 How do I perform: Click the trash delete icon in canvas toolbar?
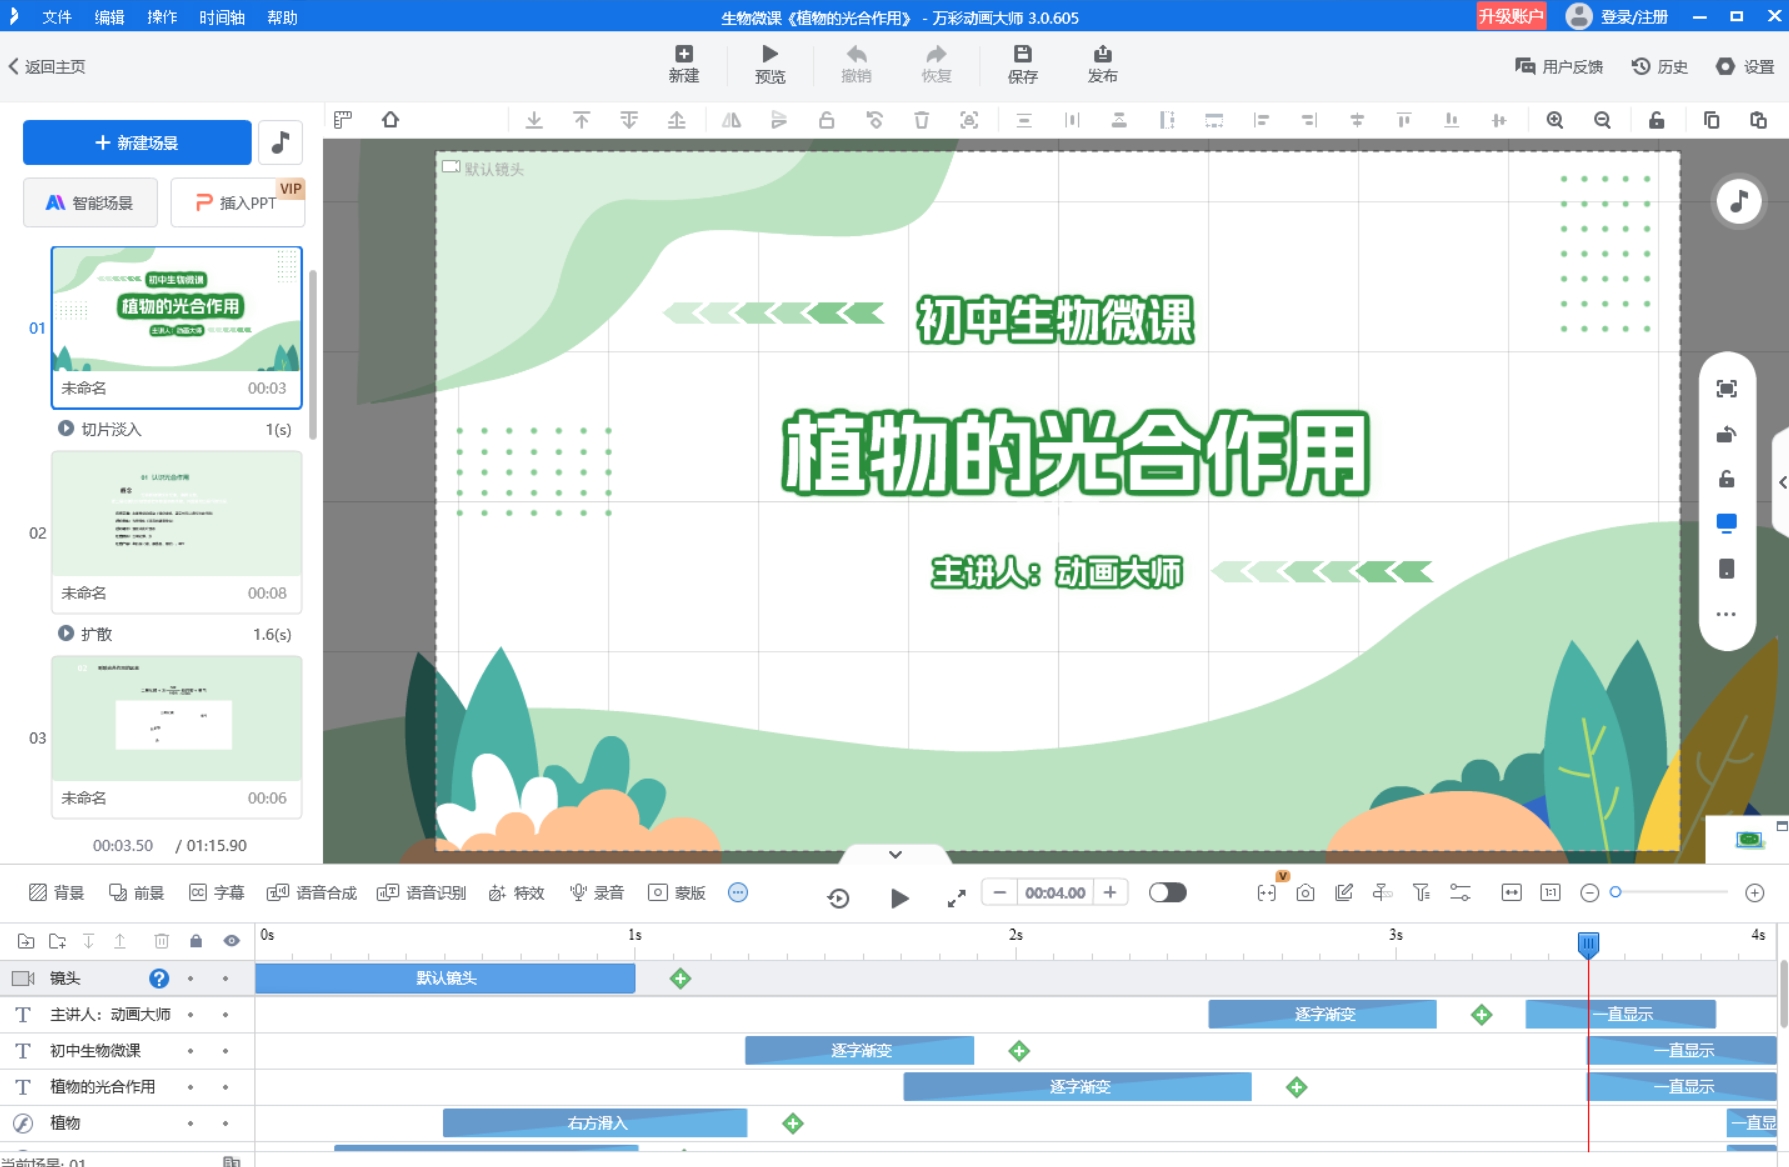[921, 120]
